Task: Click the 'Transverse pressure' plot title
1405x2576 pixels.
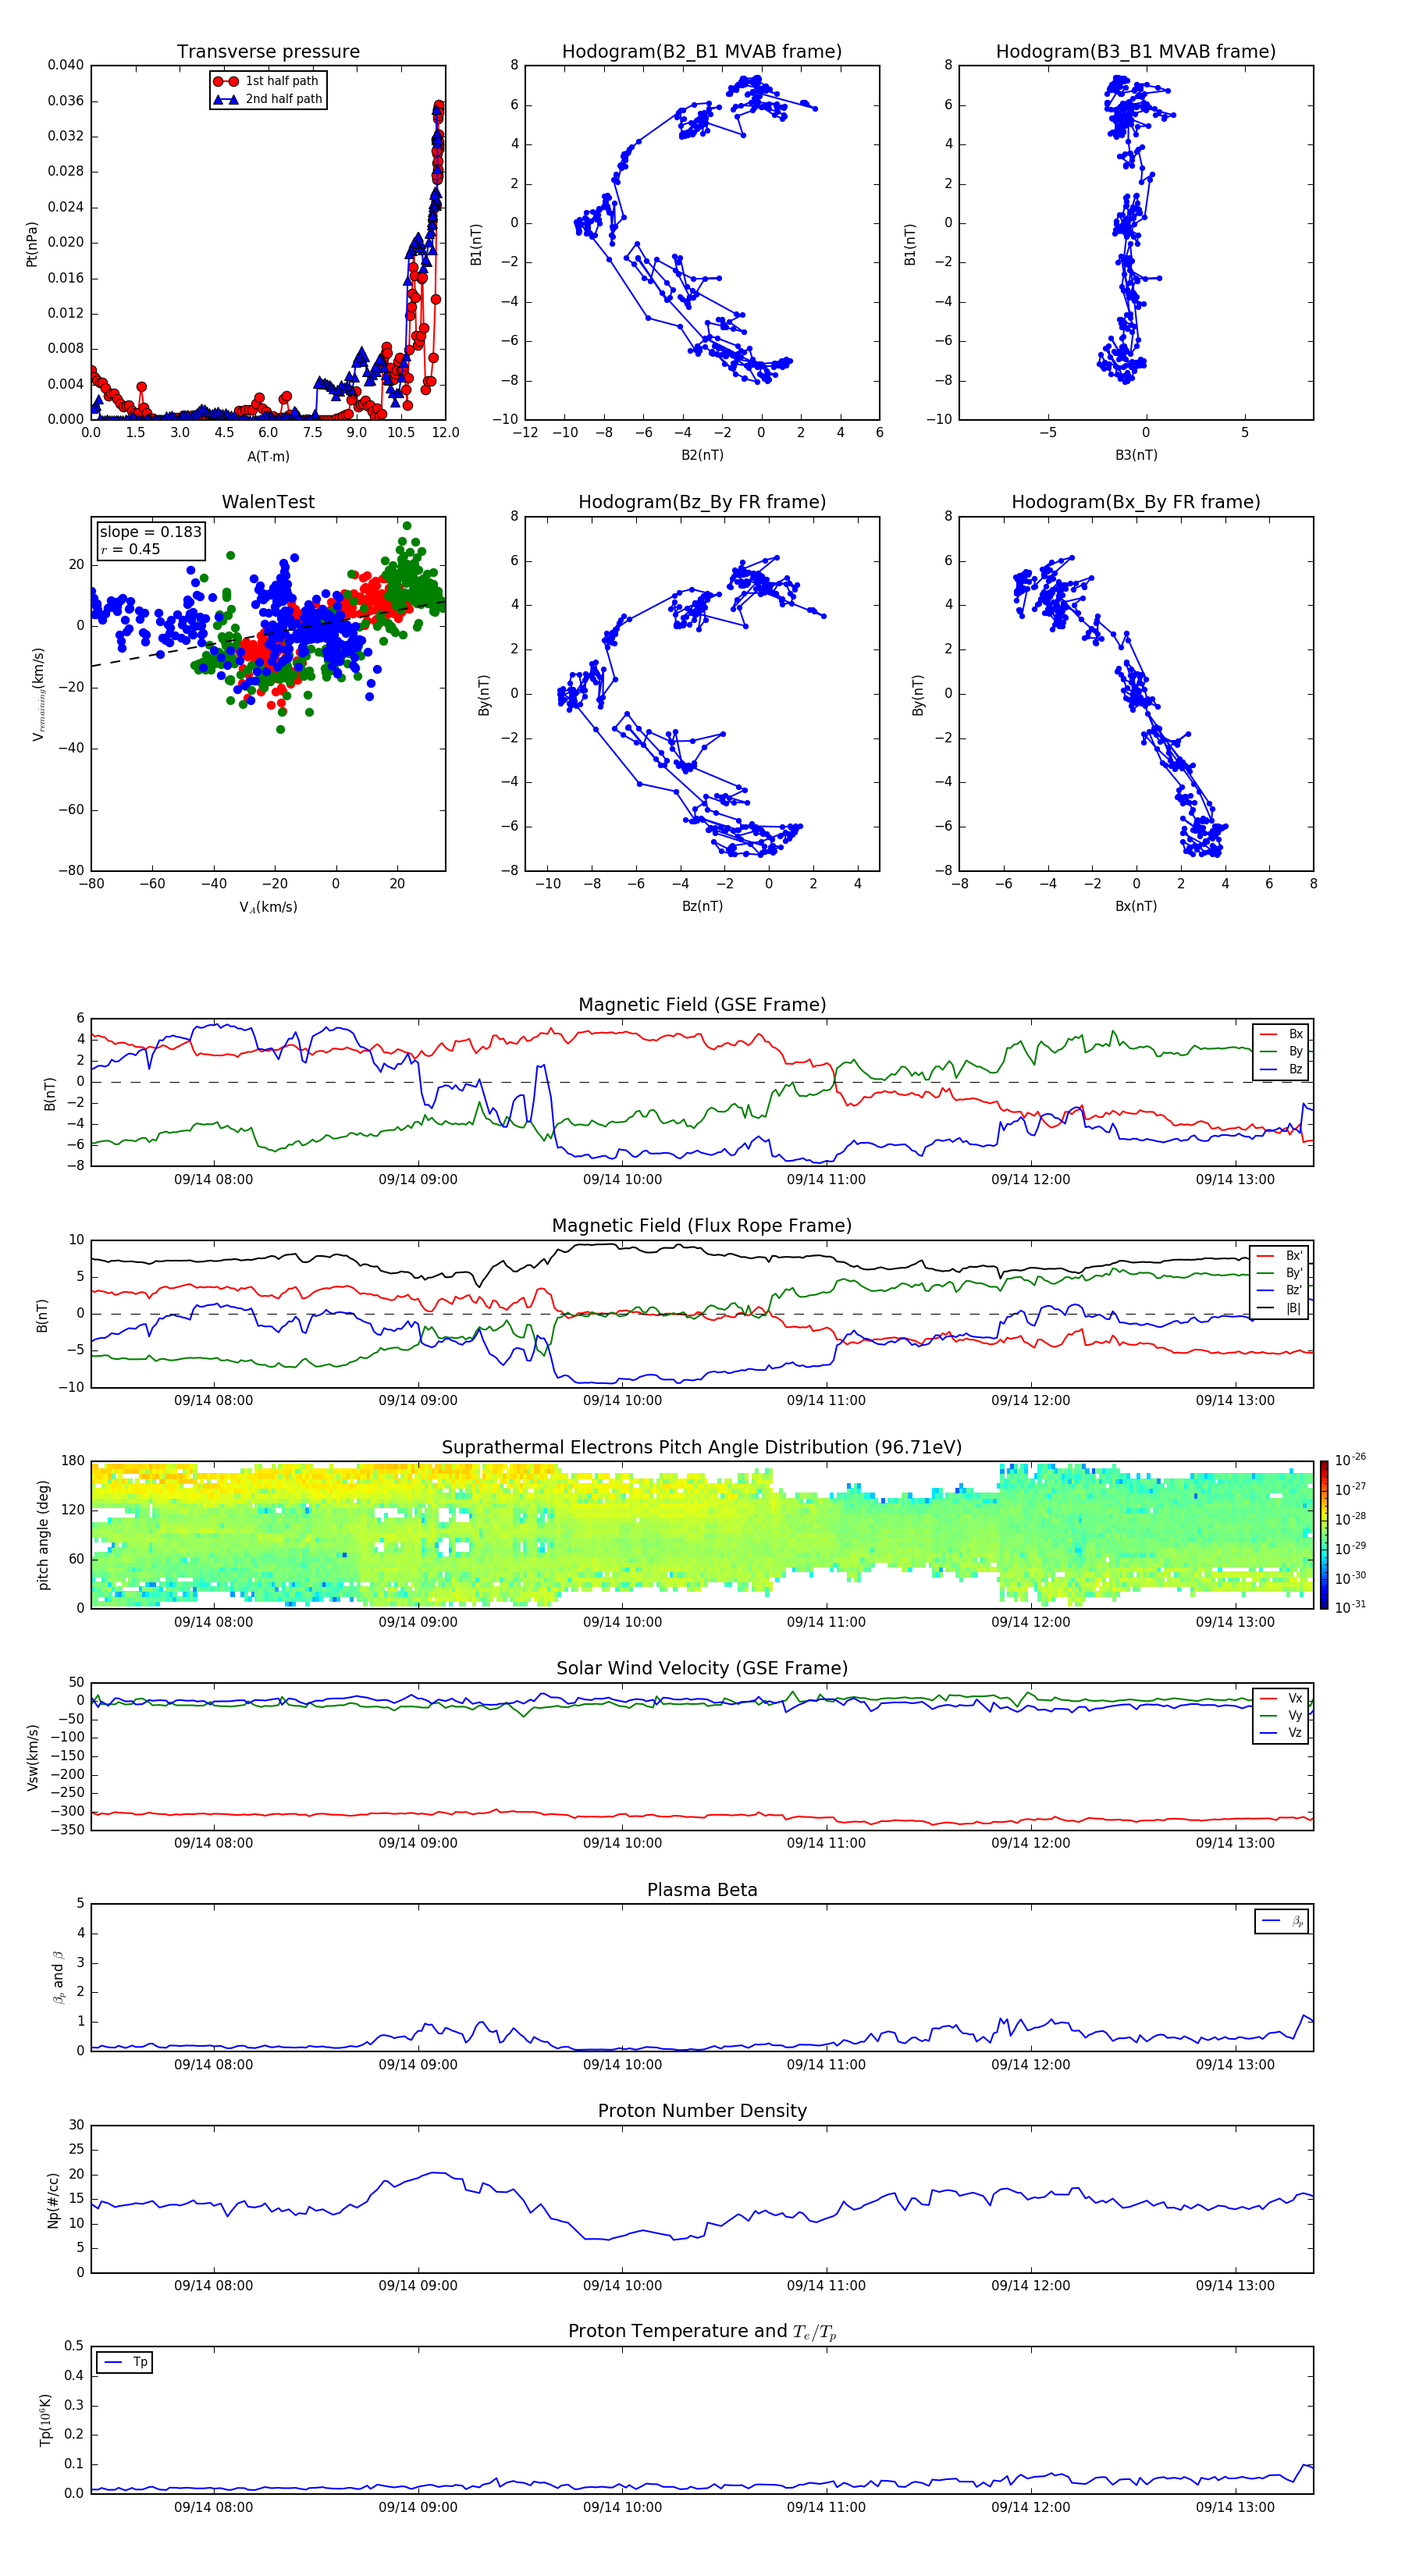Action: coord(268,52)
